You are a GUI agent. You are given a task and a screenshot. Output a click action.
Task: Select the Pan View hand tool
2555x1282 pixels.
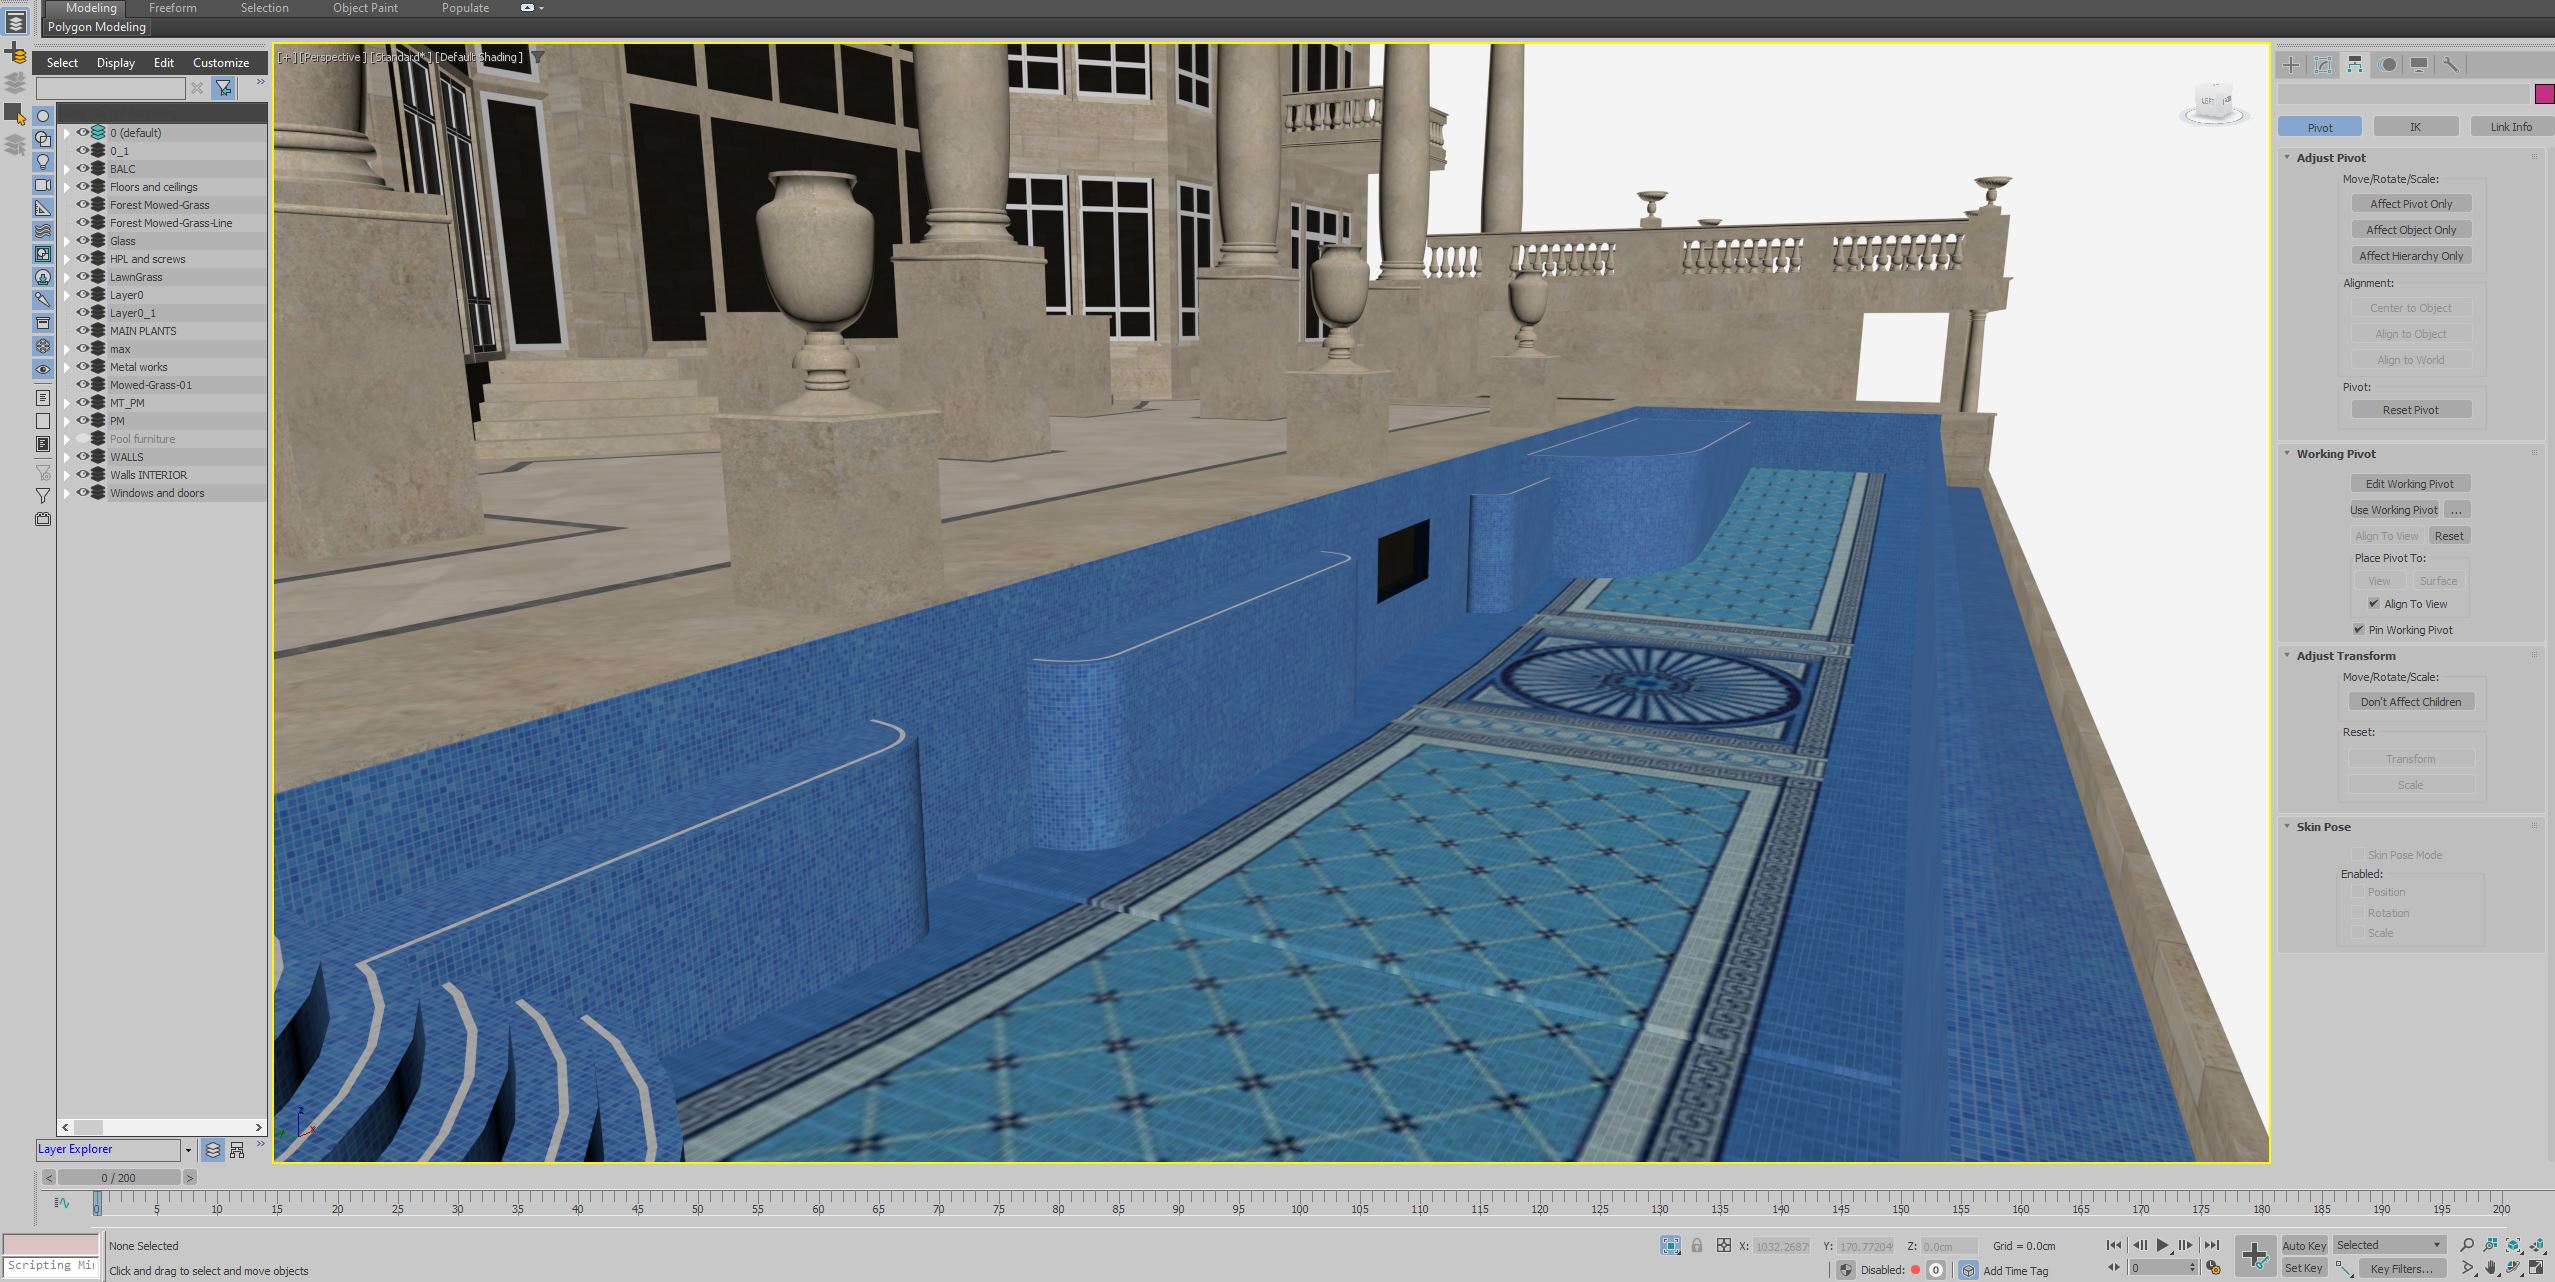pos(2491,1268)
